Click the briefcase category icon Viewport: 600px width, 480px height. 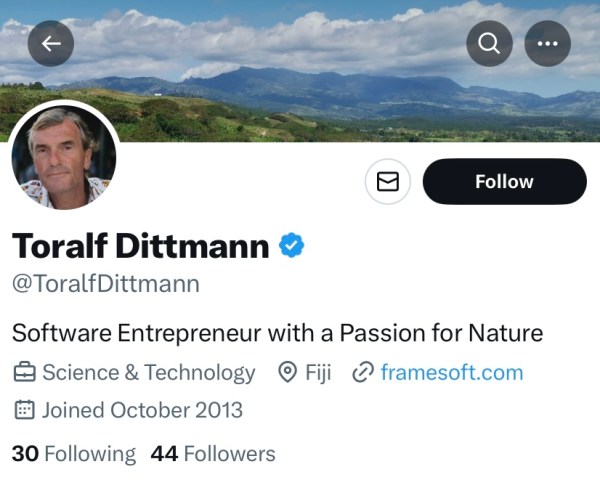24,373
